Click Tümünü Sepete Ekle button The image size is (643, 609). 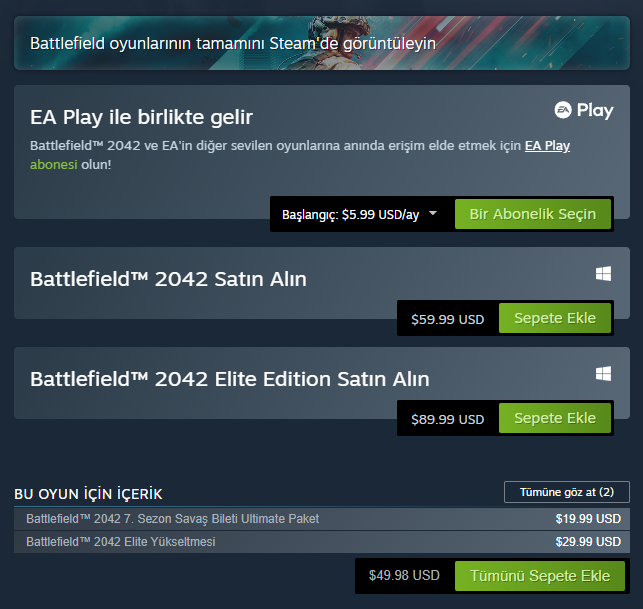[x=540, y=576]
